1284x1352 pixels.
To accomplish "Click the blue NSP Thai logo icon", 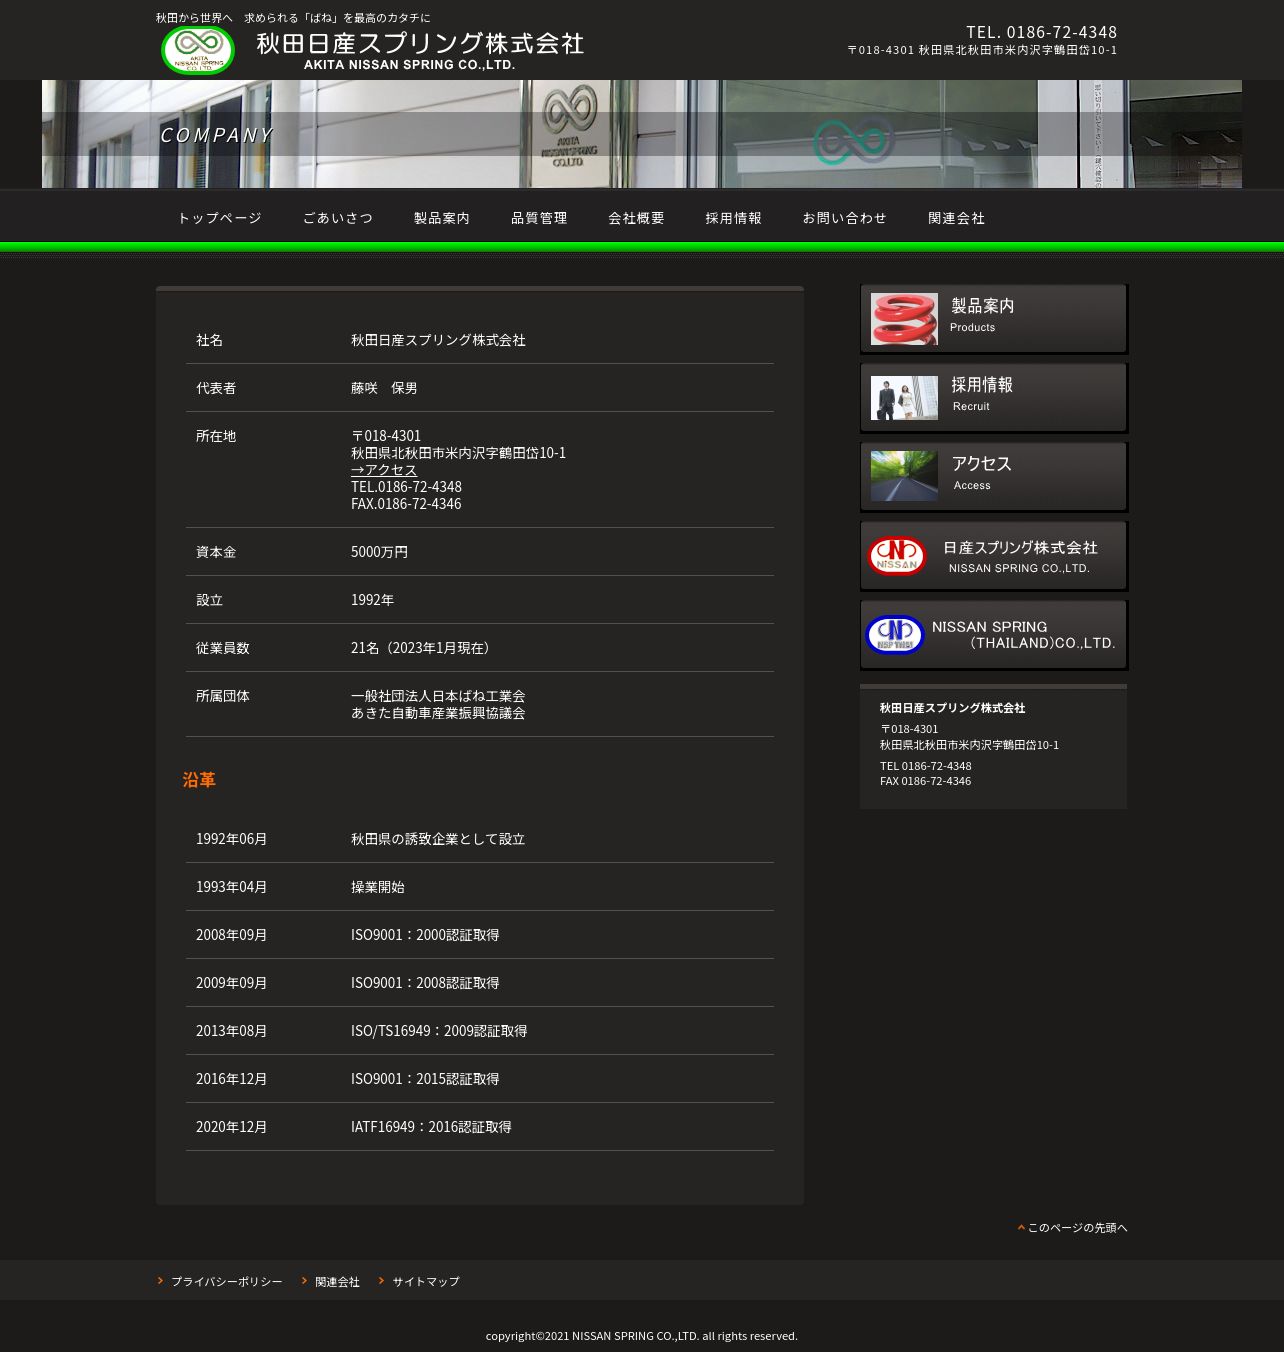I will pos(895,635).
